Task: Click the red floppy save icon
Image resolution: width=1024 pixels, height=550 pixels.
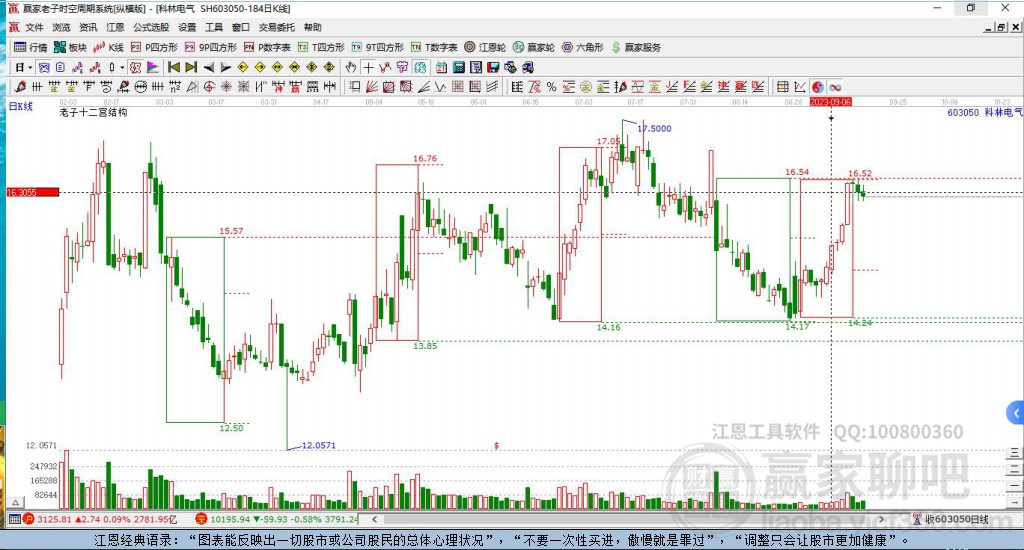Action: coord(493,67)
